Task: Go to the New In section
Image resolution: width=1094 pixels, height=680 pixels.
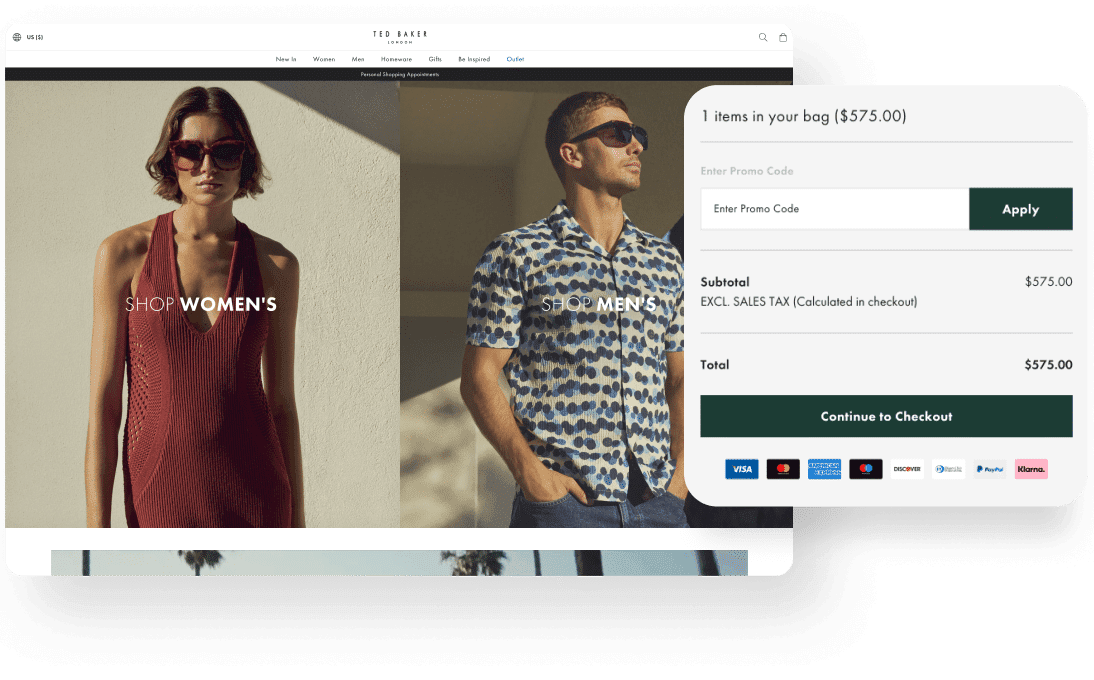Action: (x=286, y=59)
